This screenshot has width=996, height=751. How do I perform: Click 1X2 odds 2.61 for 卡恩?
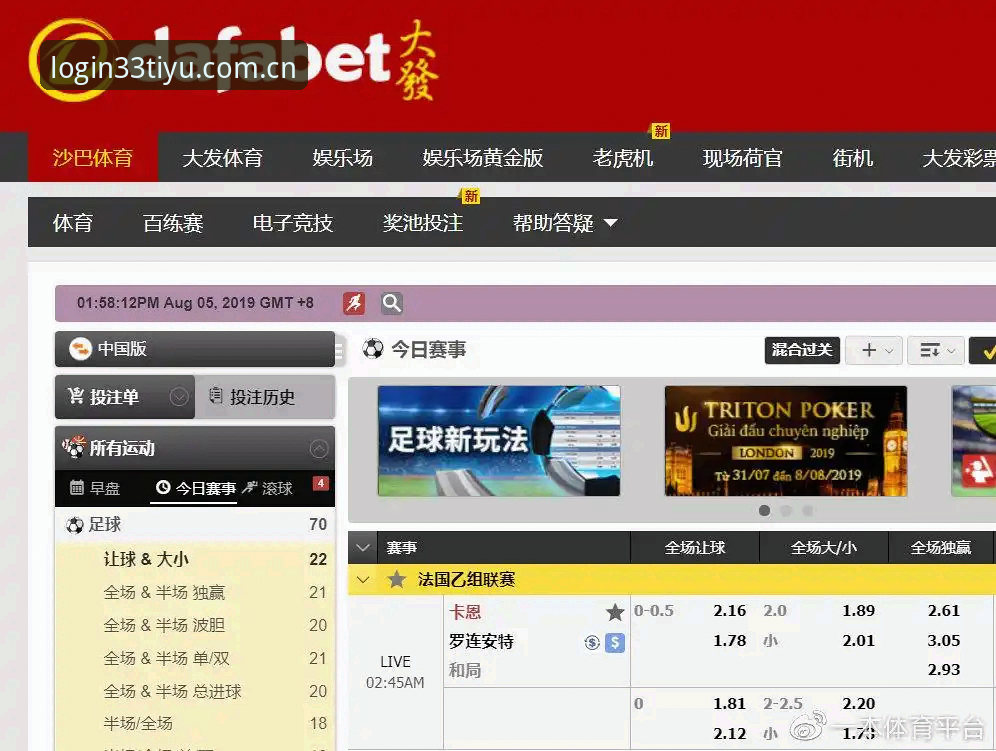(x=943, y=611)
